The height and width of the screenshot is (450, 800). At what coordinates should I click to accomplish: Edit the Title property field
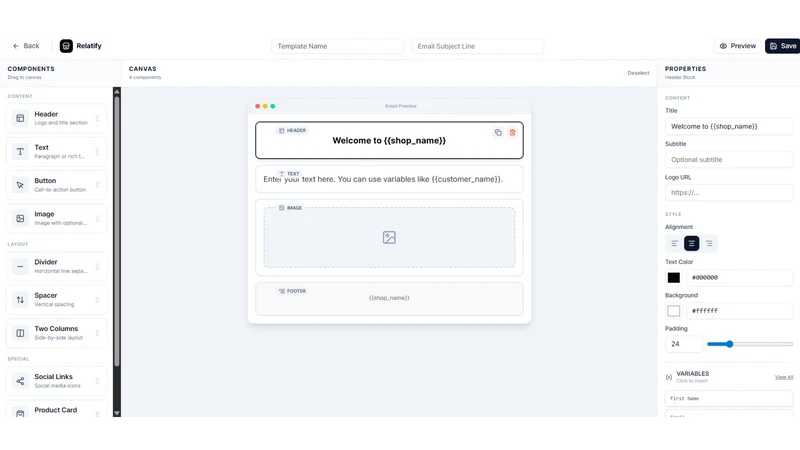(729, 127)
